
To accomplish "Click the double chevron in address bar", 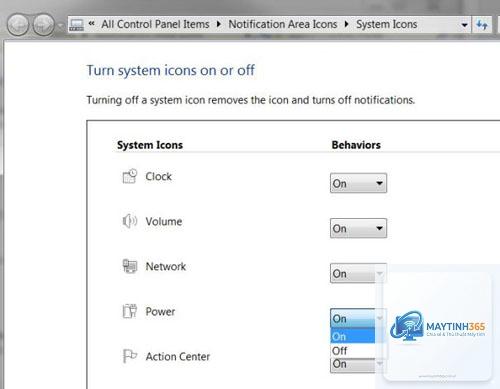I will [92, 23].
